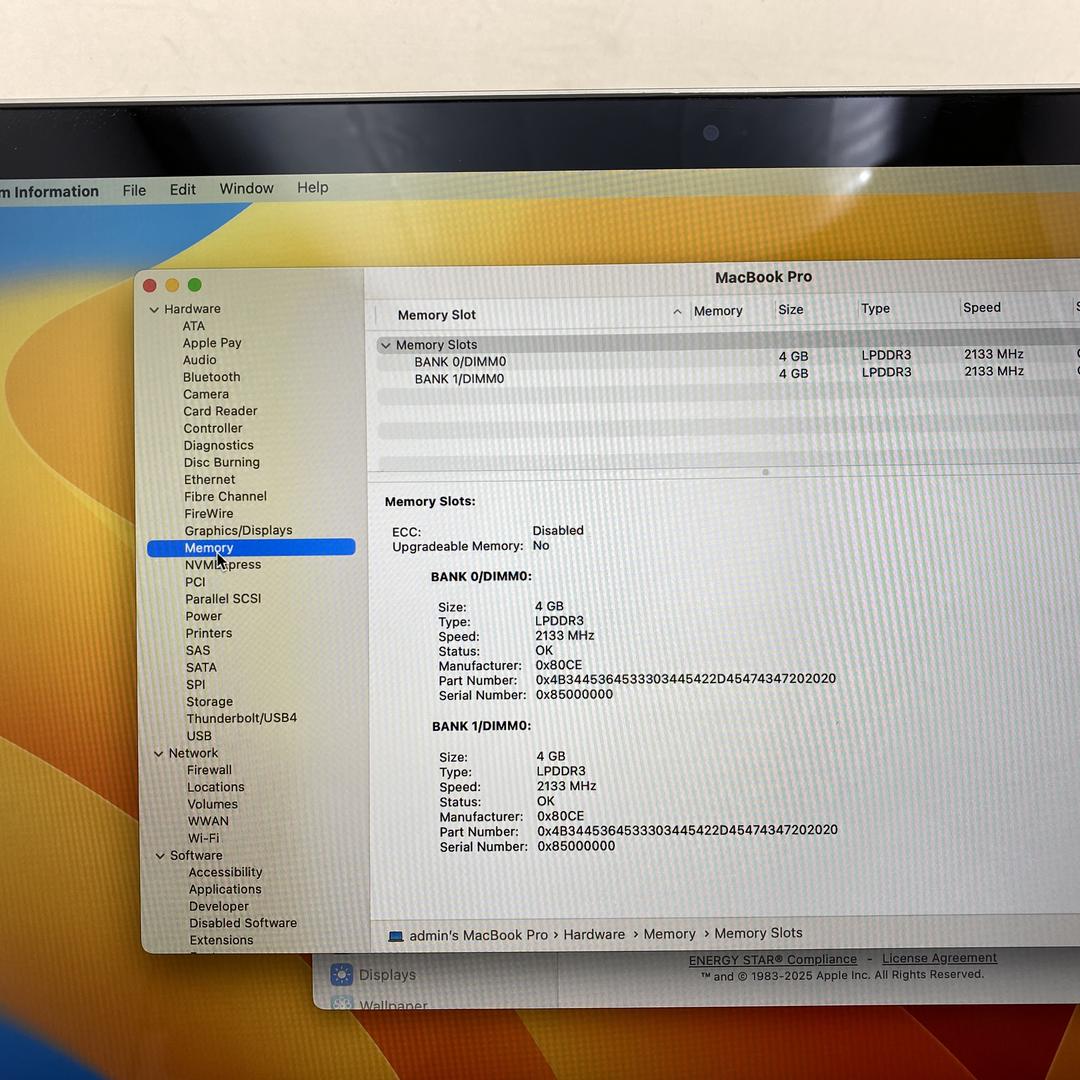This screenshot has width=1080, height=1080.
Task: Collapse the Network section chevron
Action: (158, 754)
